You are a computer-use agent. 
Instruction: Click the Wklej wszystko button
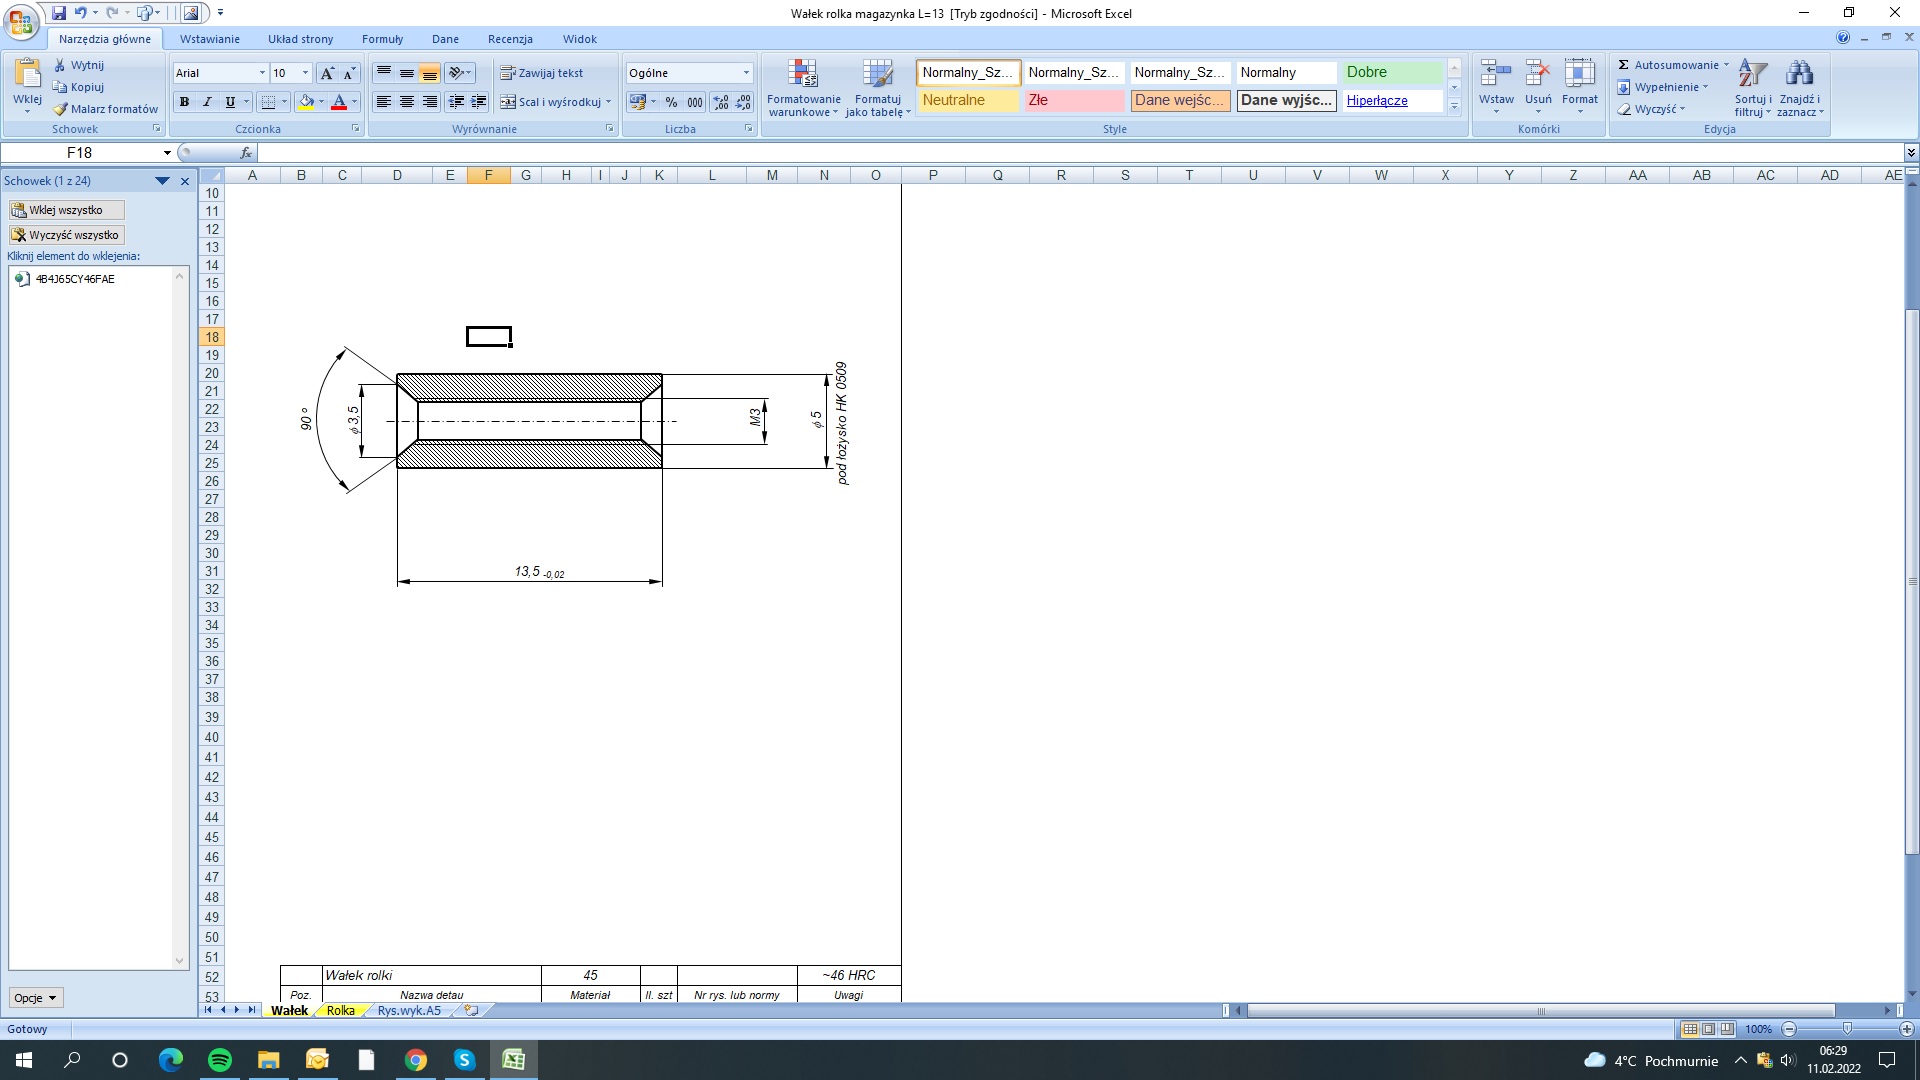coord(66,210)
